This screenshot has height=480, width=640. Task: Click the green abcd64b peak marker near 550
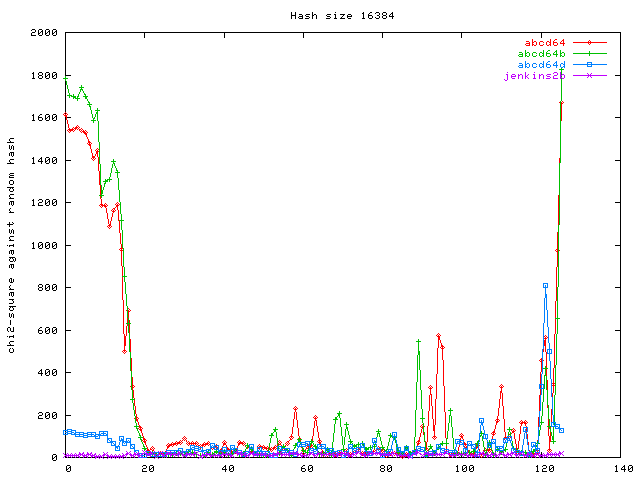[x=418, y=341]
